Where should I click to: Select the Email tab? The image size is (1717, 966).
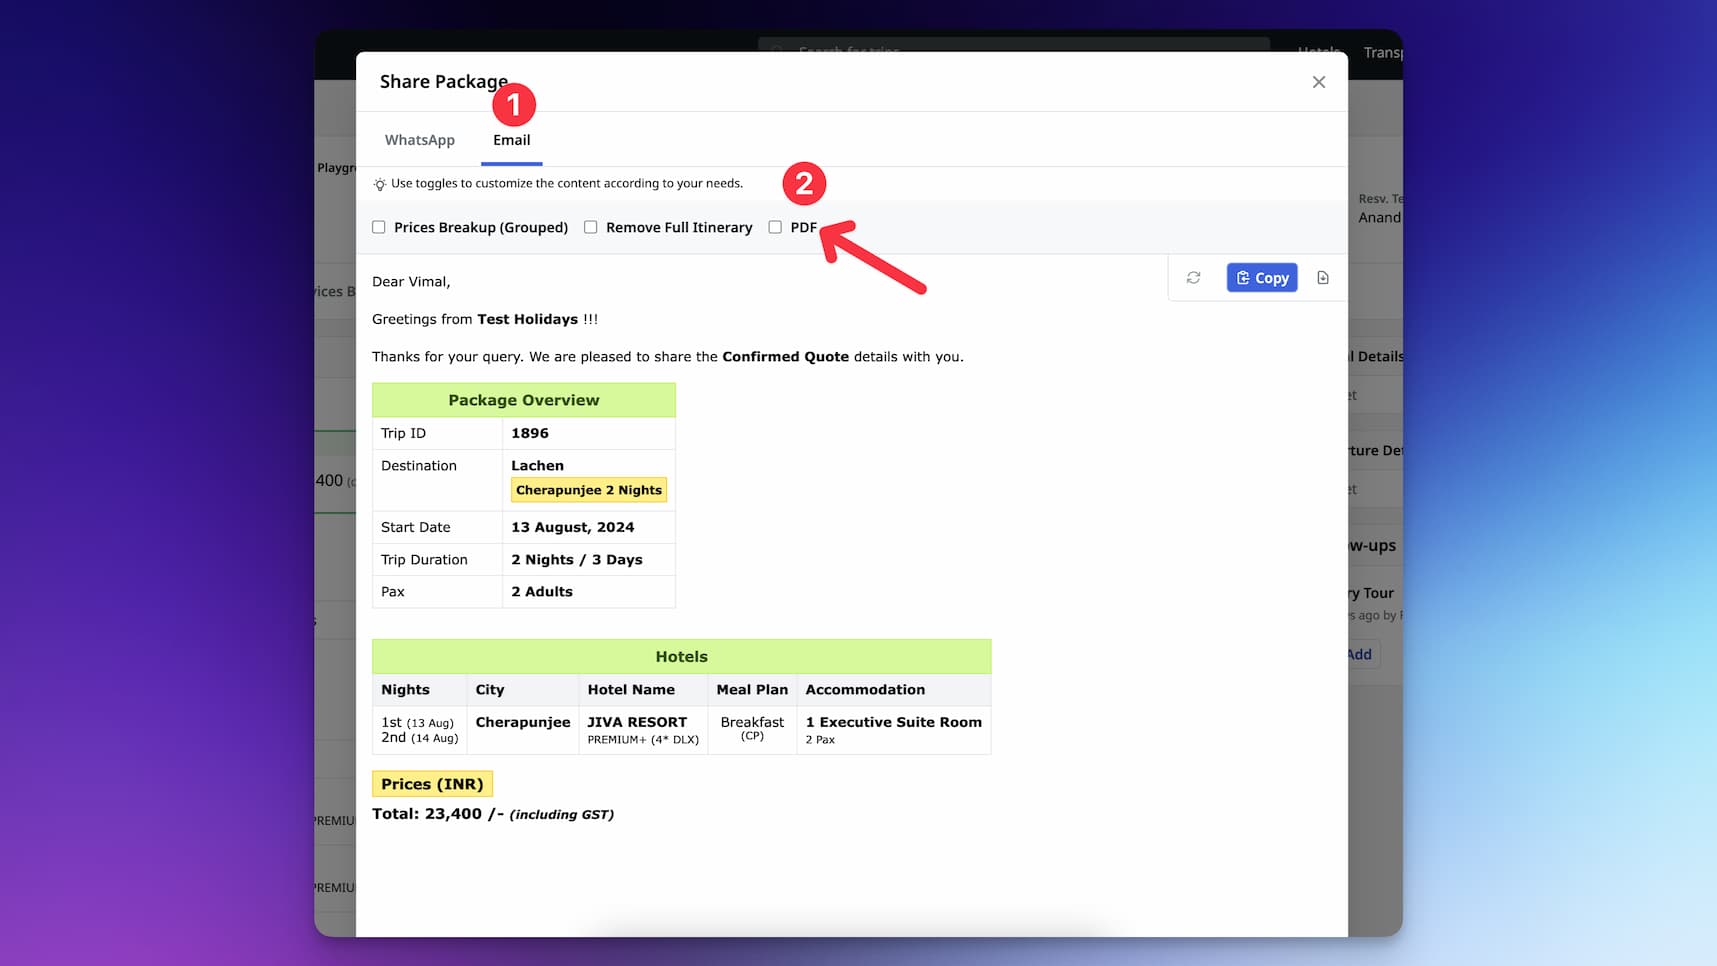511,140
